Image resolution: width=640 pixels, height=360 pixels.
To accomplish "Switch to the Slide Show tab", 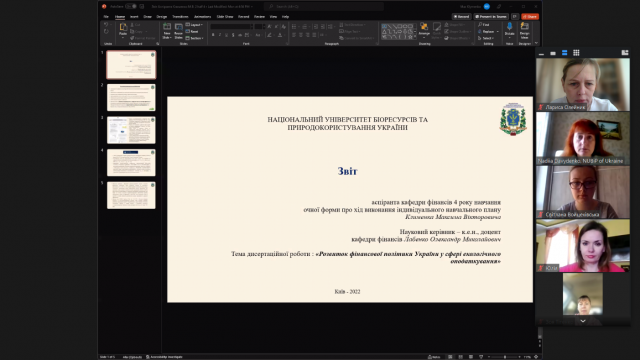I will click(224, 17).
